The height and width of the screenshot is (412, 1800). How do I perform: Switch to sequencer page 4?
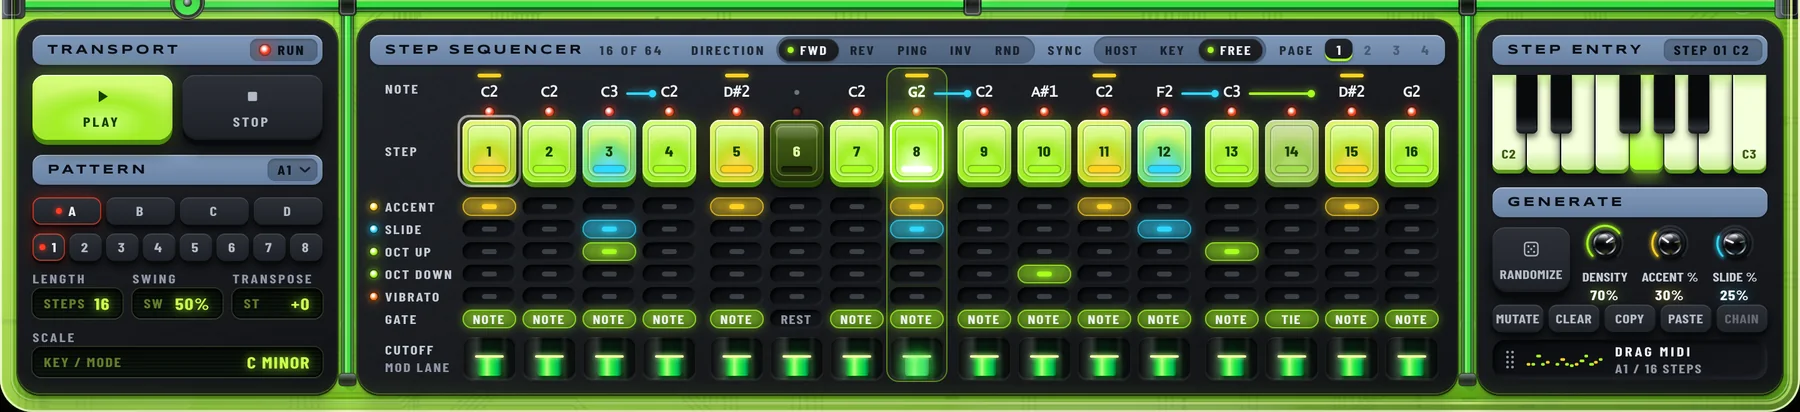1425,50
